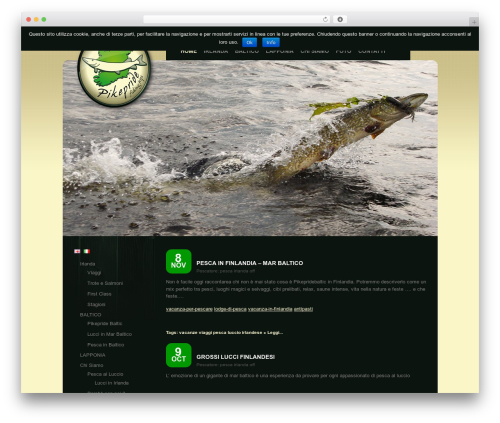Open CONTATTI in the top navigation
Screen dimensions: 500x423
point(372,51)
